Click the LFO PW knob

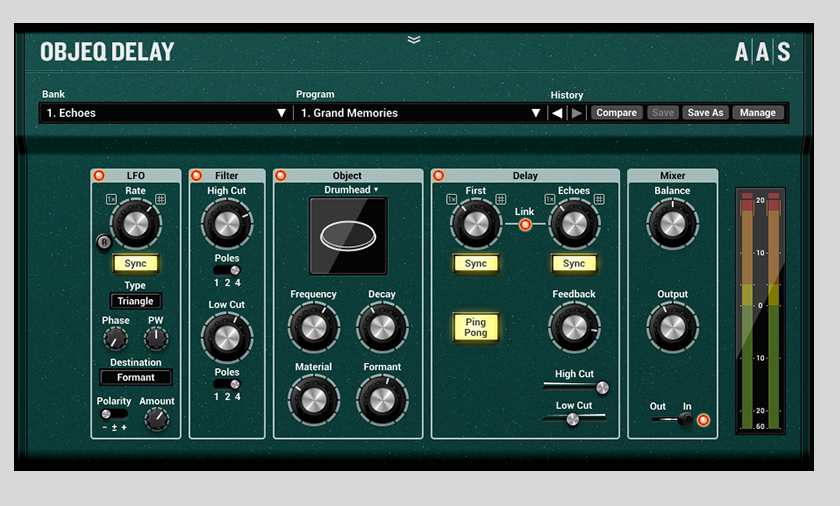156,339
